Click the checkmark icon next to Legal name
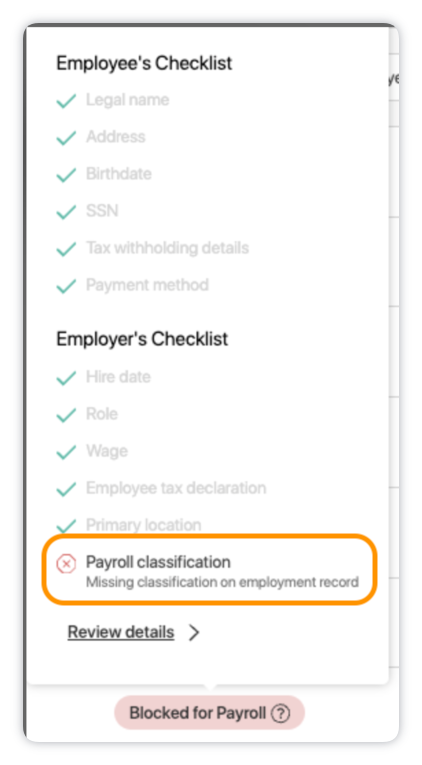 click(x=66, y=101)
